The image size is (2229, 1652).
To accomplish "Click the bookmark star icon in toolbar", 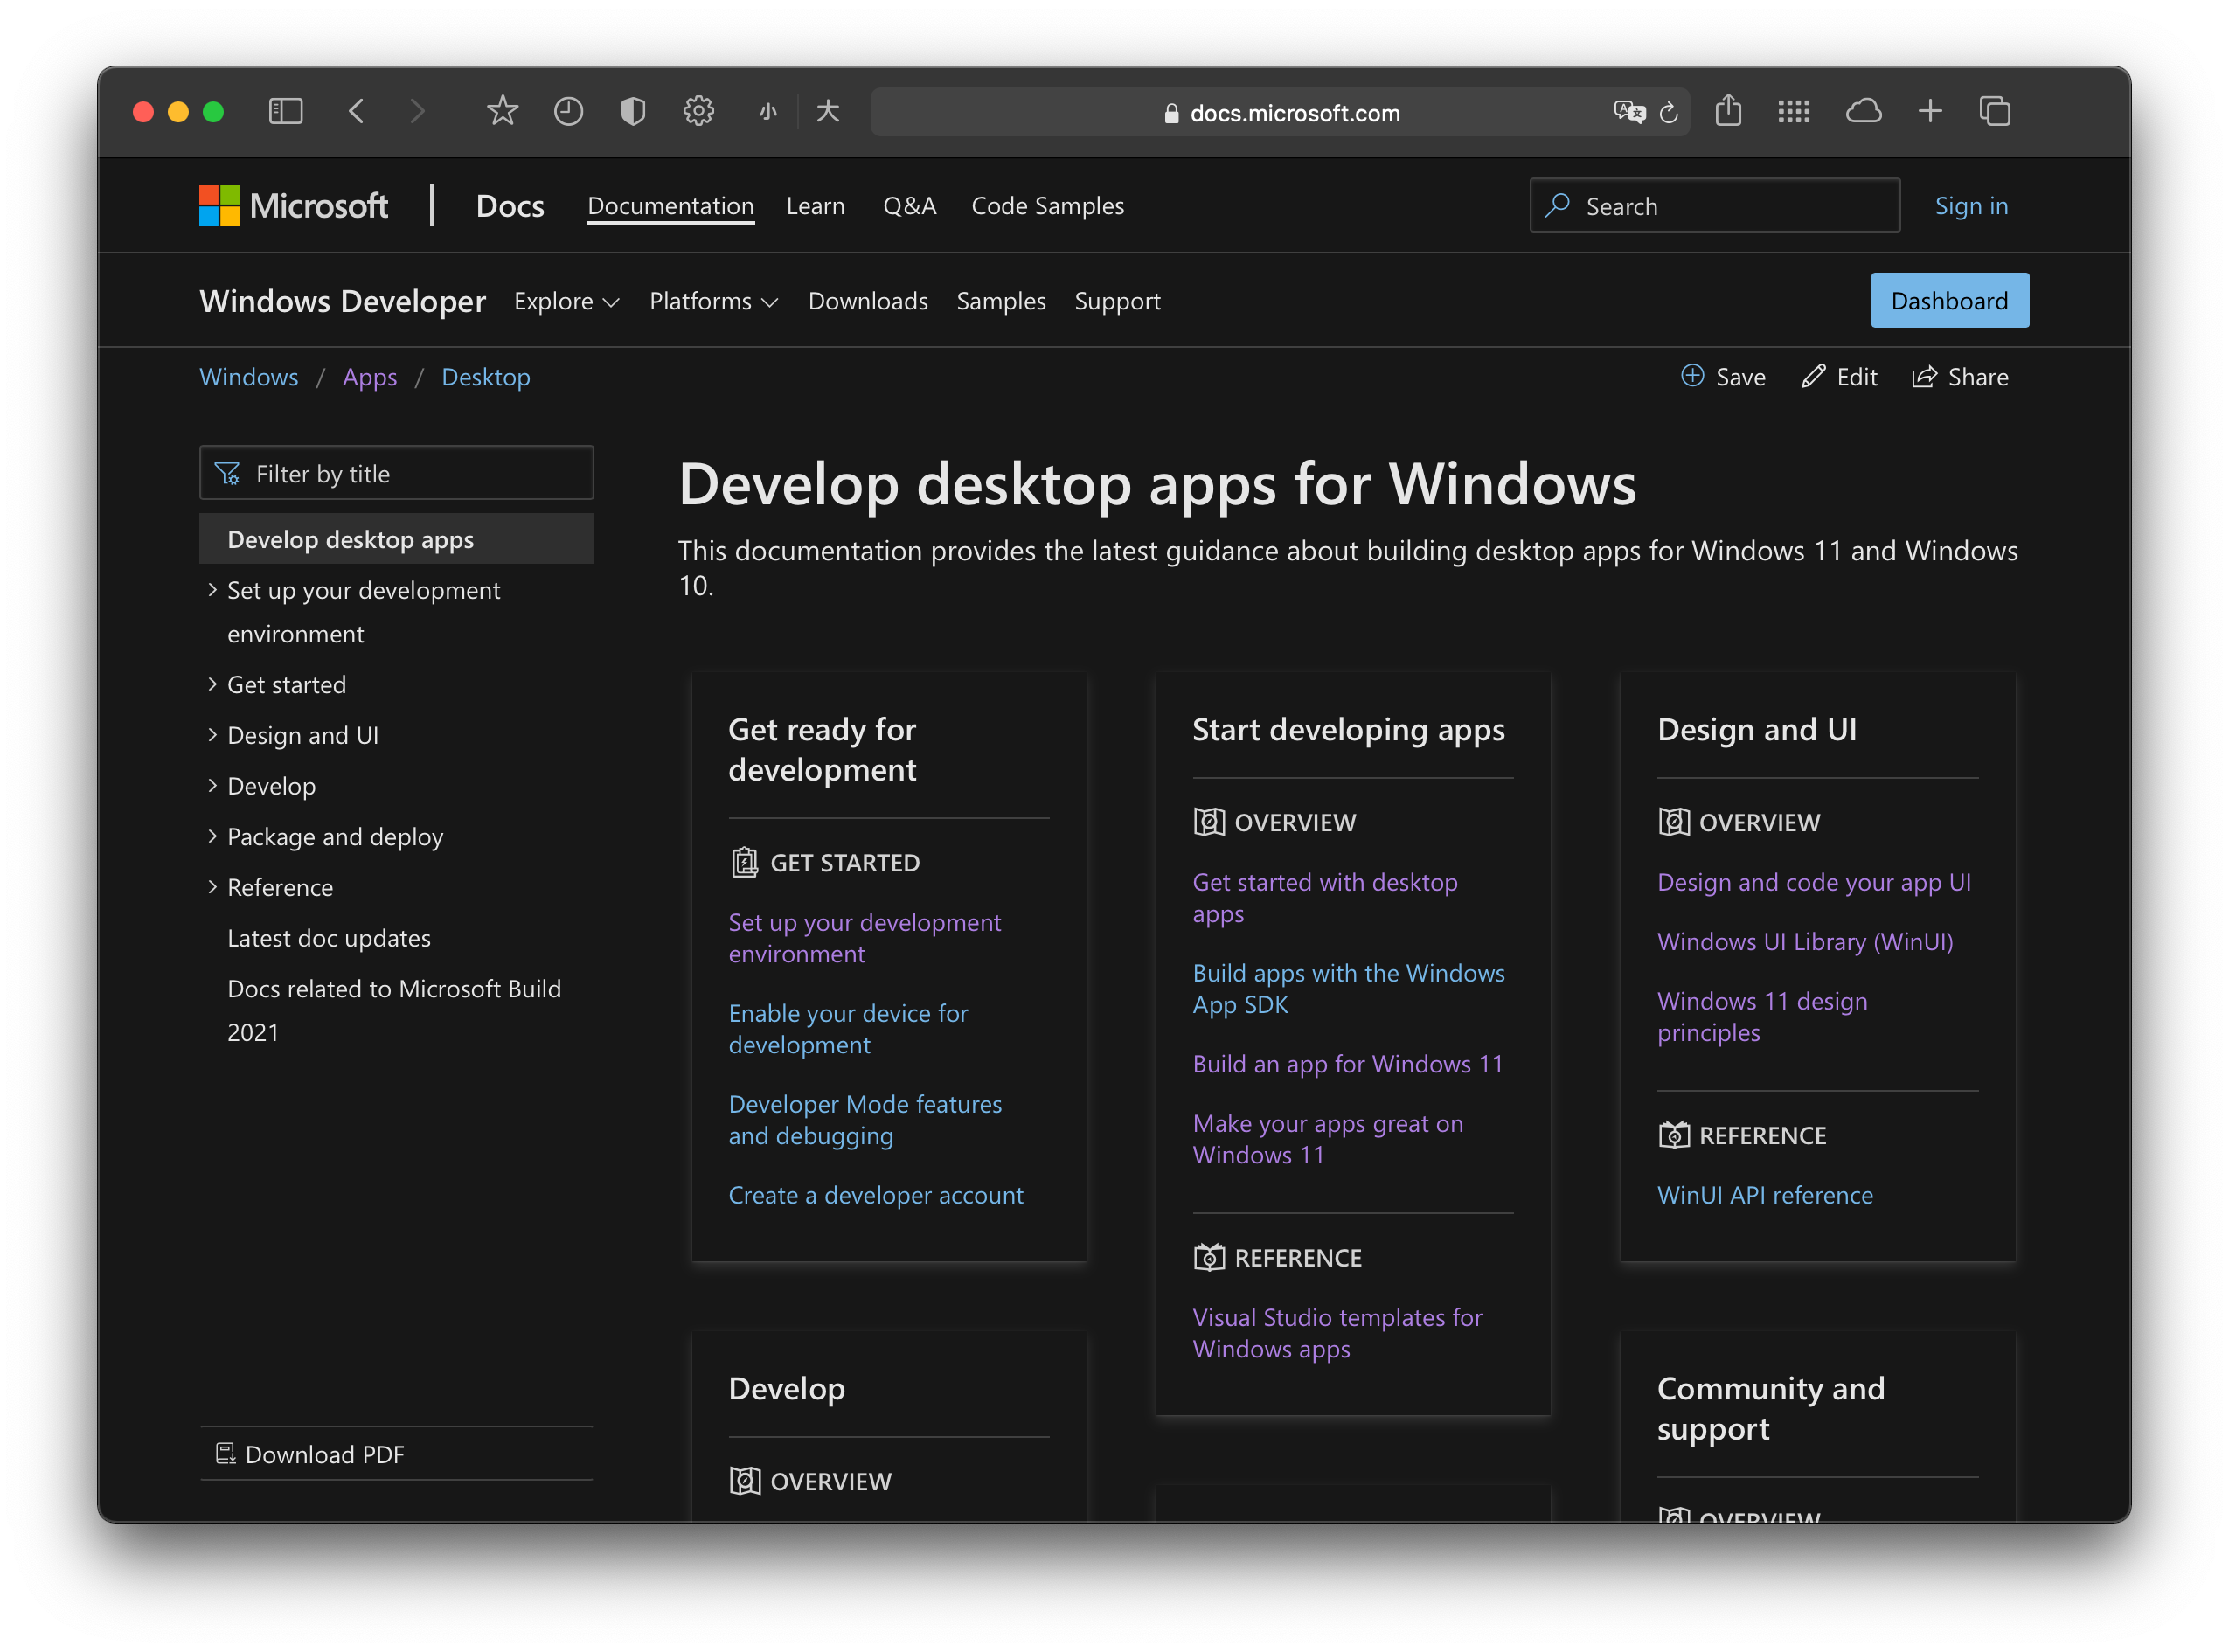I will pos(502,111).
